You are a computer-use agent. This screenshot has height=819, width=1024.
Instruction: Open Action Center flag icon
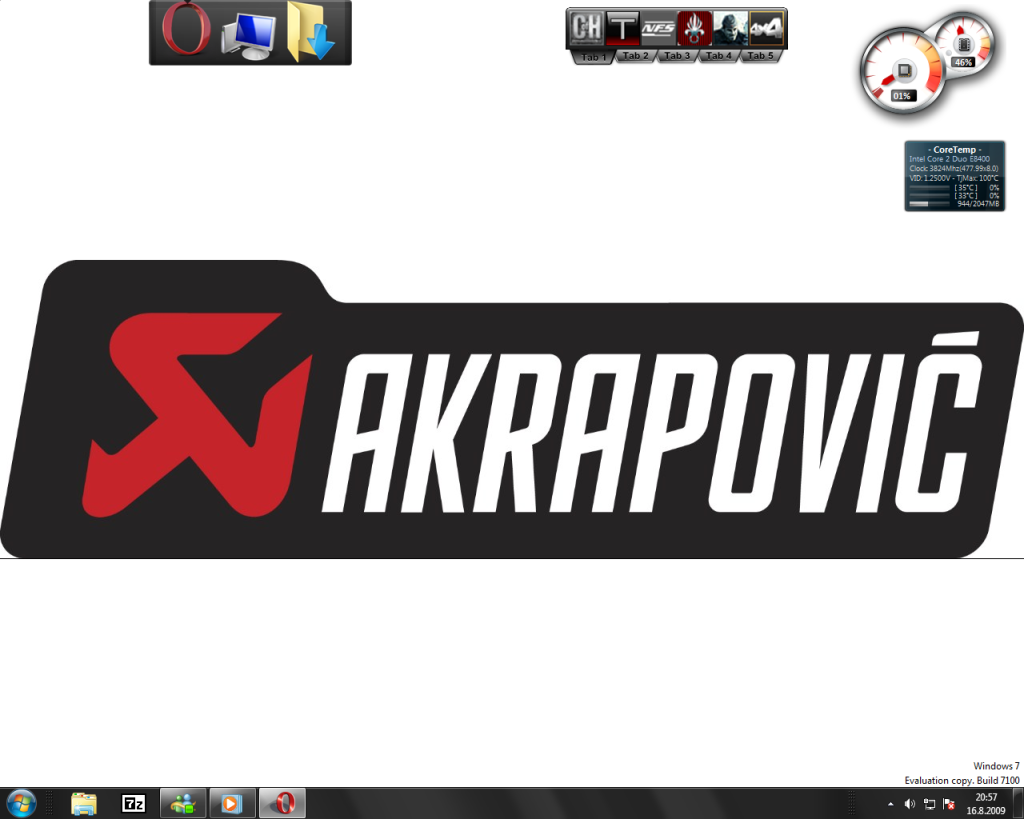coord(949,804)
